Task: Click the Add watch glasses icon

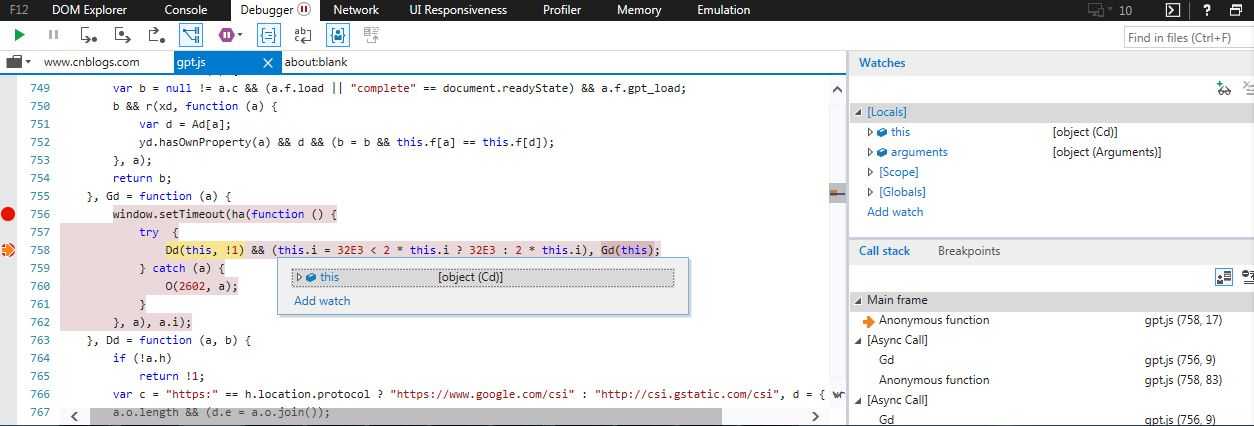Action: 1223,89
